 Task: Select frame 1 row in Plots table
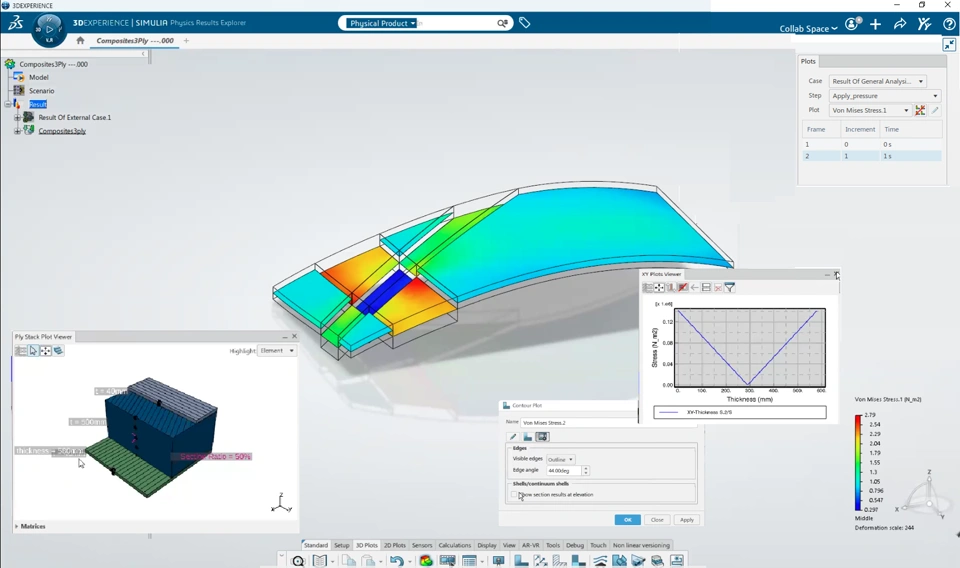(871, 144)
